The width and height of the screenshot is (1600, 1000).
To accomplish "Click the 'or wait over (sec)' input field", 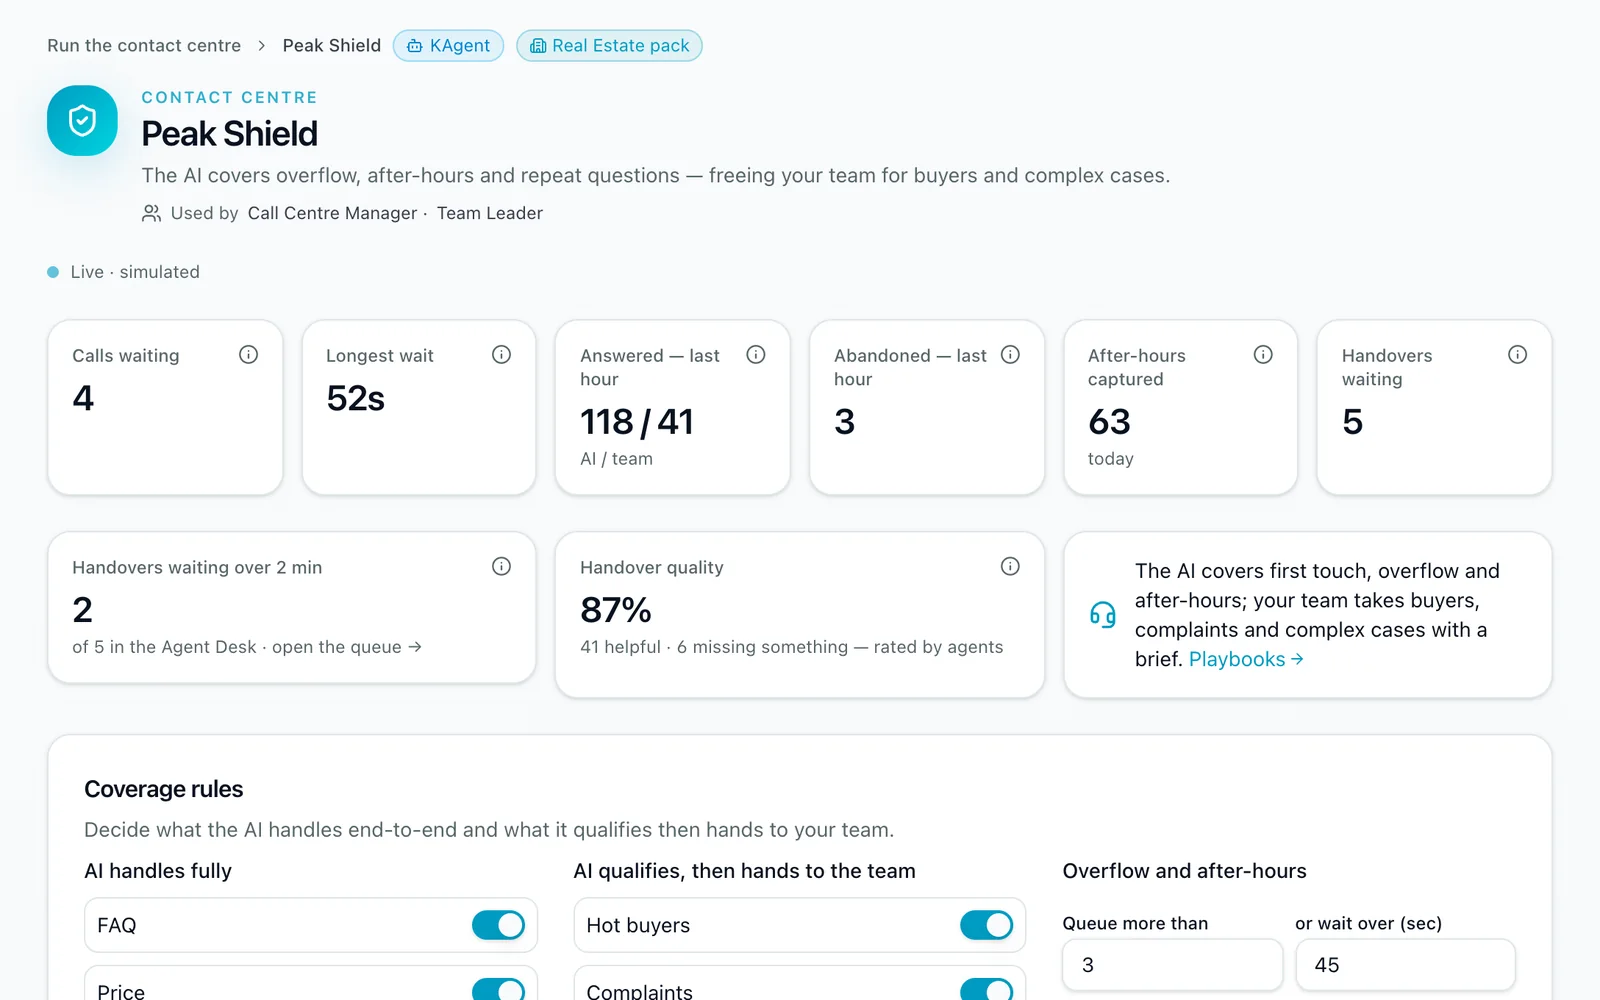I will click(x=1405, y=965).
